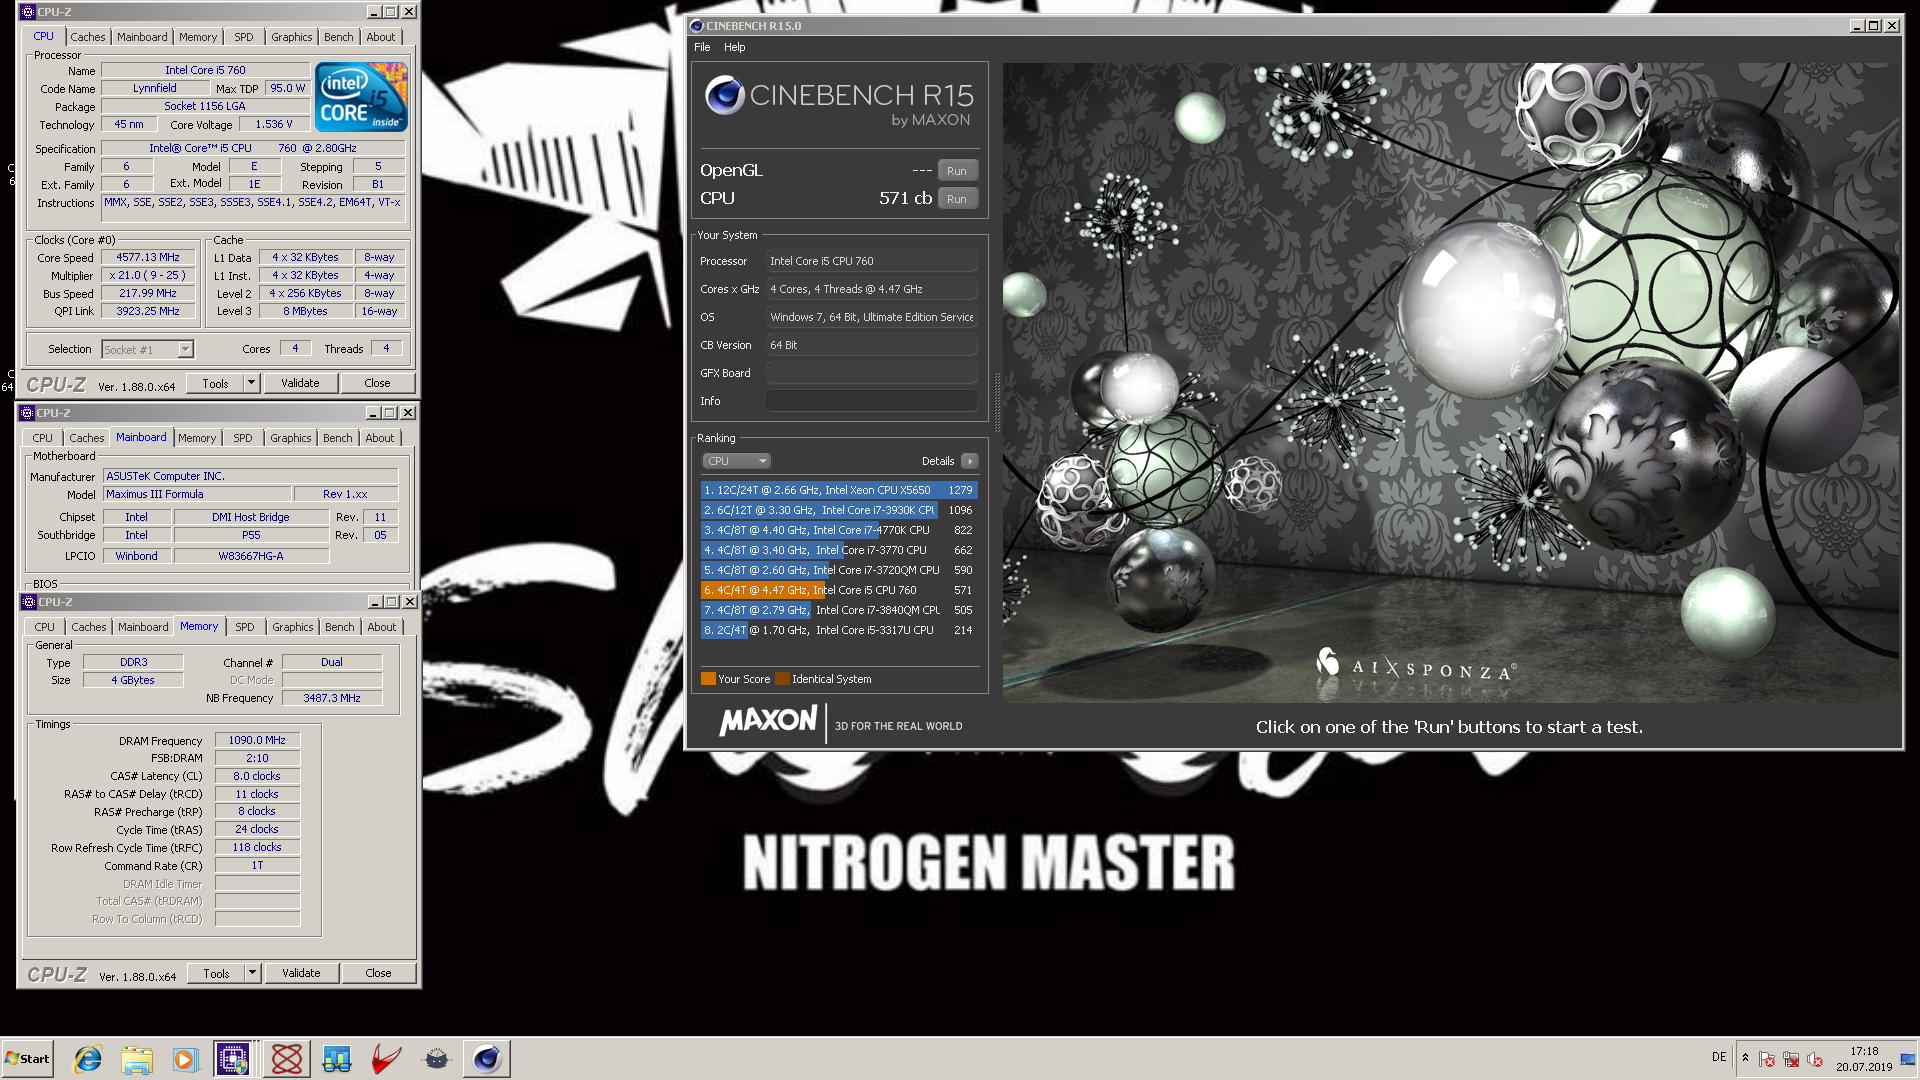This screenshot has width=1920, height=1080.
Task: Click the CAS# Latency value 8.0 clocks
Action: [x=257, y=776]
